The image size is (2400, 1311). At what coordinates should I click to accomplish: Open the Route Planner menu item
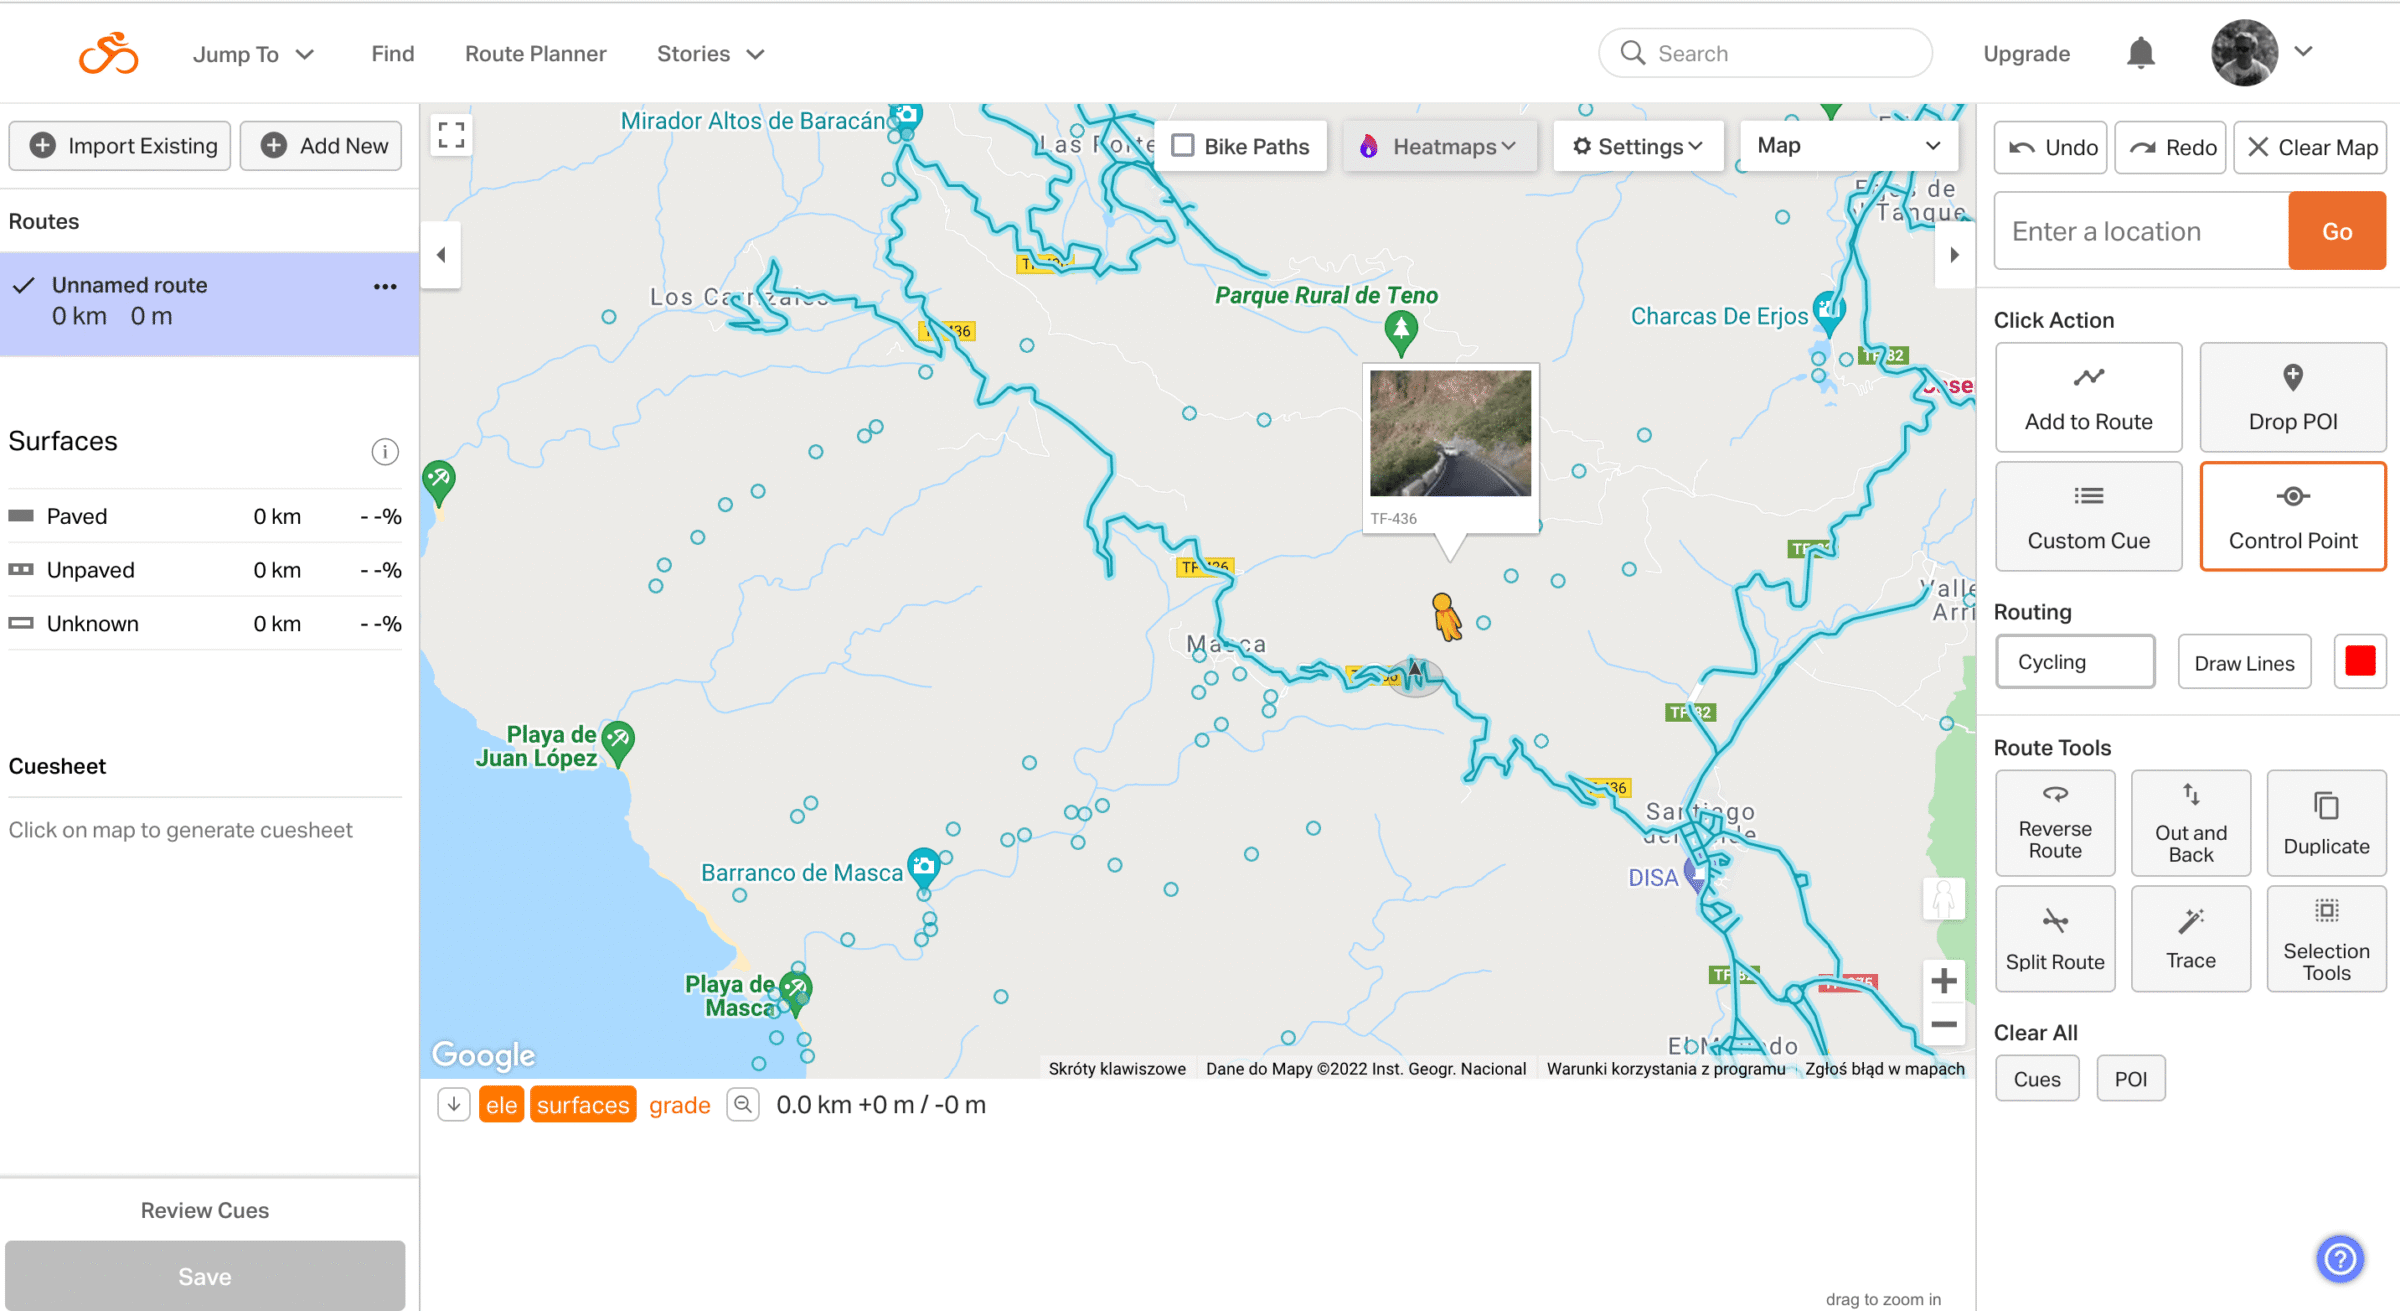click(x=535, y=54)
